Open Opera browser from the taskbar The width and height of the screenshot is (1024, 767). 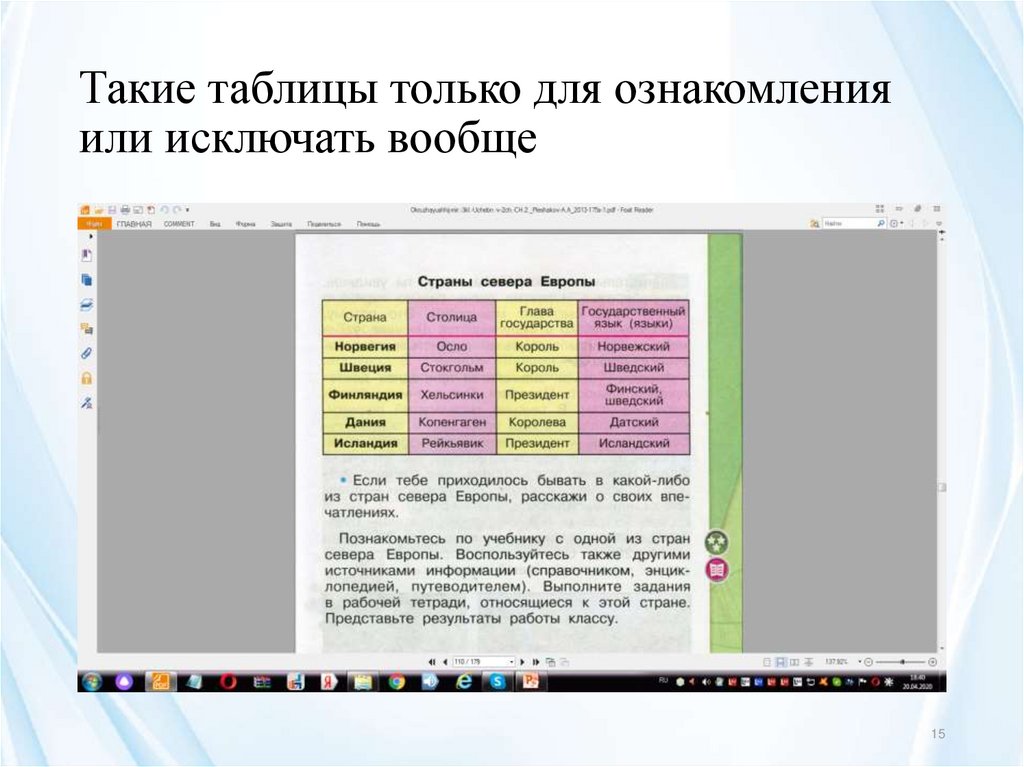pos(227,682)
